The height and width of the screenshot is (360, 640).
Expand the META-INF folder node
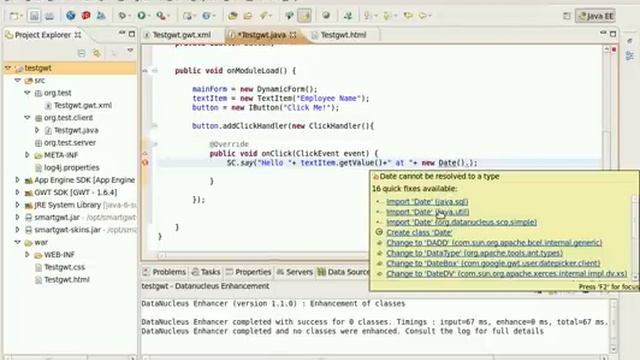click(27, 155)
